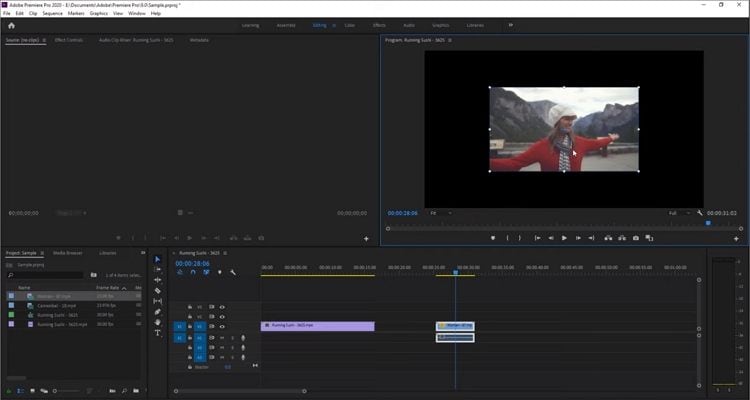Select the Type tool
The image size is (750, 400).
(157, 333)
